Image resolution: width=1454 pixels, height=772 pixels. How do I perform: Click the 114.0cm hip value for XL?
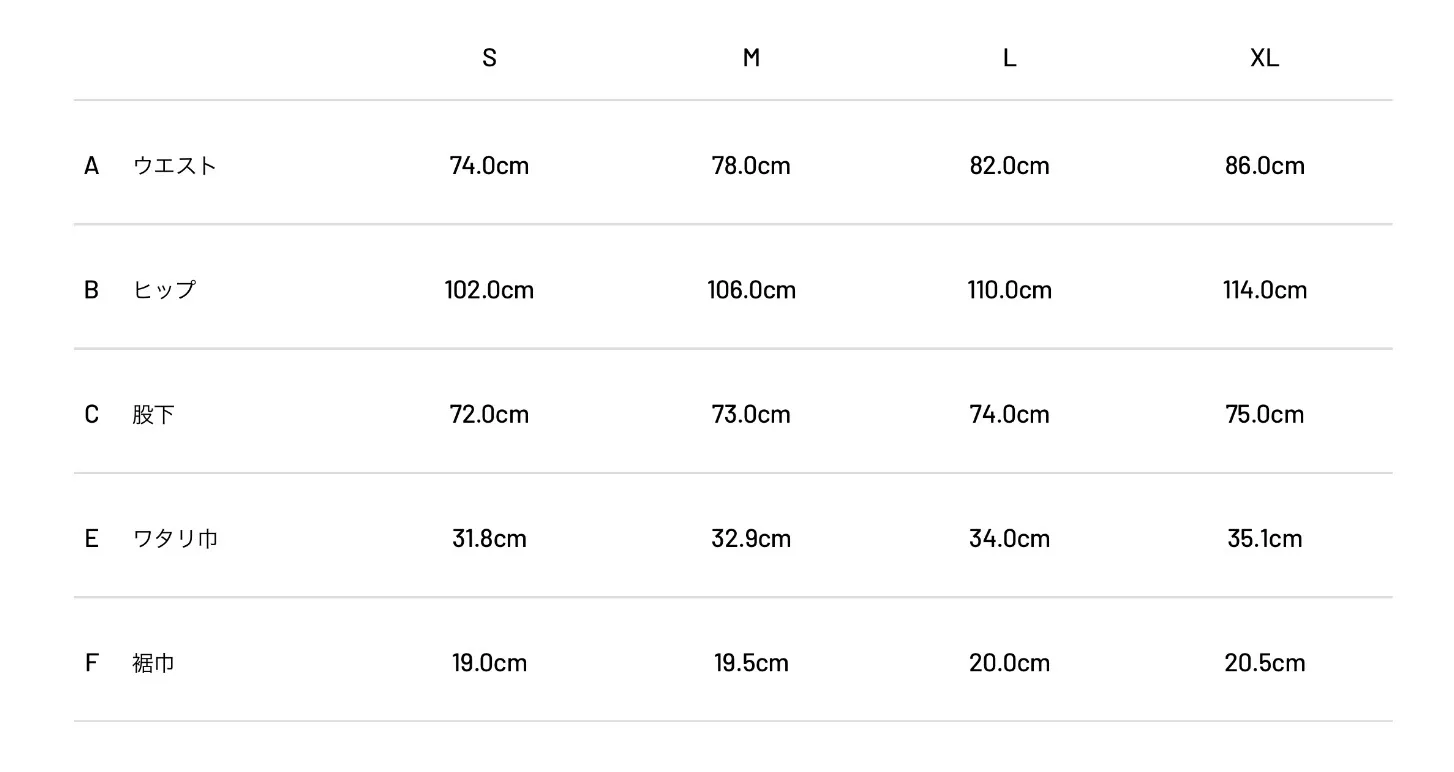point(1264,290)
